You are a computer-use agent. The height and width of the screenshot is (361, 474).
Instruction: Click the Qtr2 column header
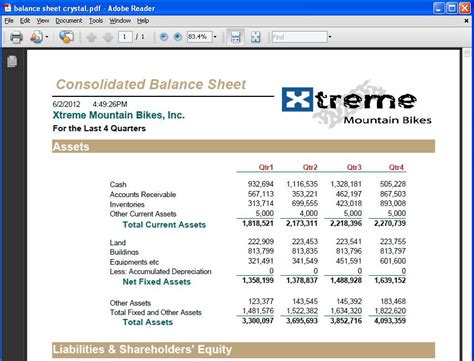click(310, 167)
